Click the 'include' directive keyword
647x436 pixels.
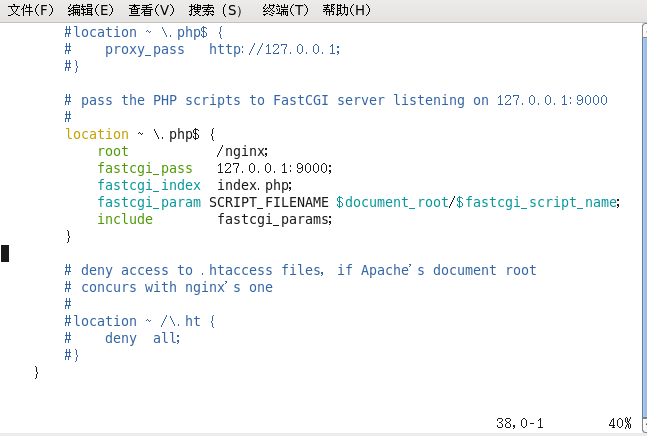(125, 219)
